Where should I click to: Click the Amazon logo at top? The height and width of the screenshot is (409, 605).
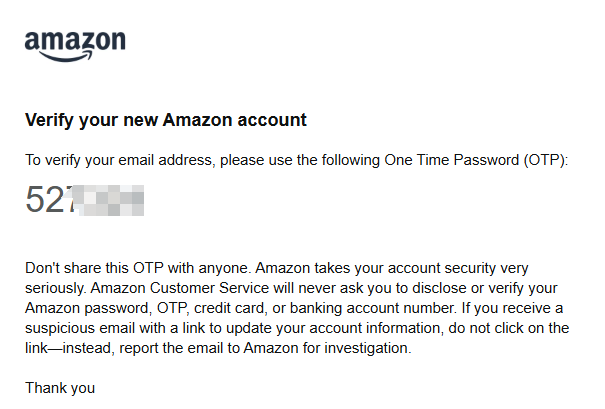(x=75, y=46)
